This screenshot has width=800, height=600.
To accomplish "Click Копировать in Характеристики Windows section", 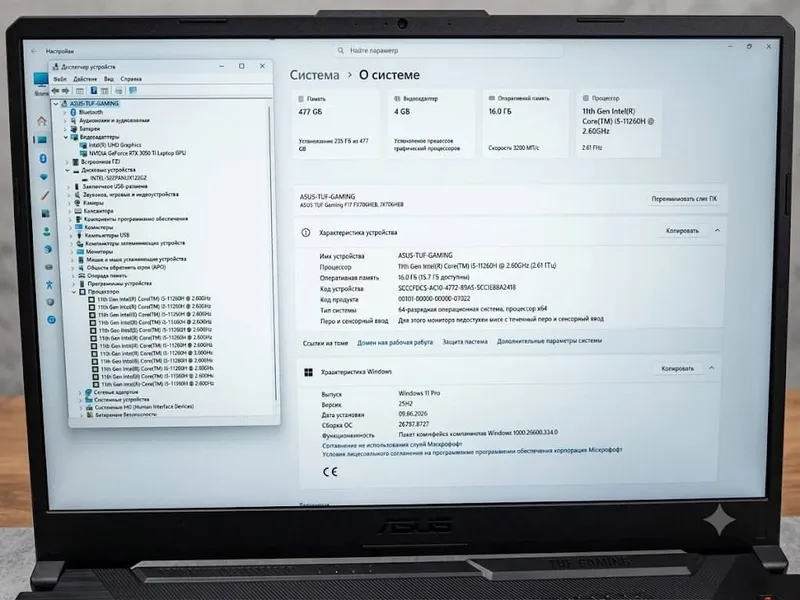I will click(x=678, y=368).
